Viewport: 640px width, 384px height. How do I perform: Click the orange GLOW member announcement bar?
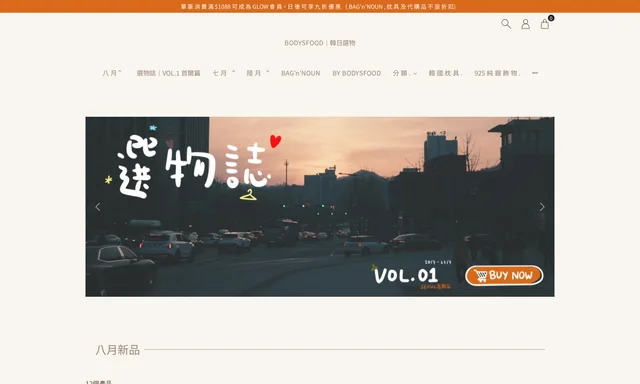(320, 7)
